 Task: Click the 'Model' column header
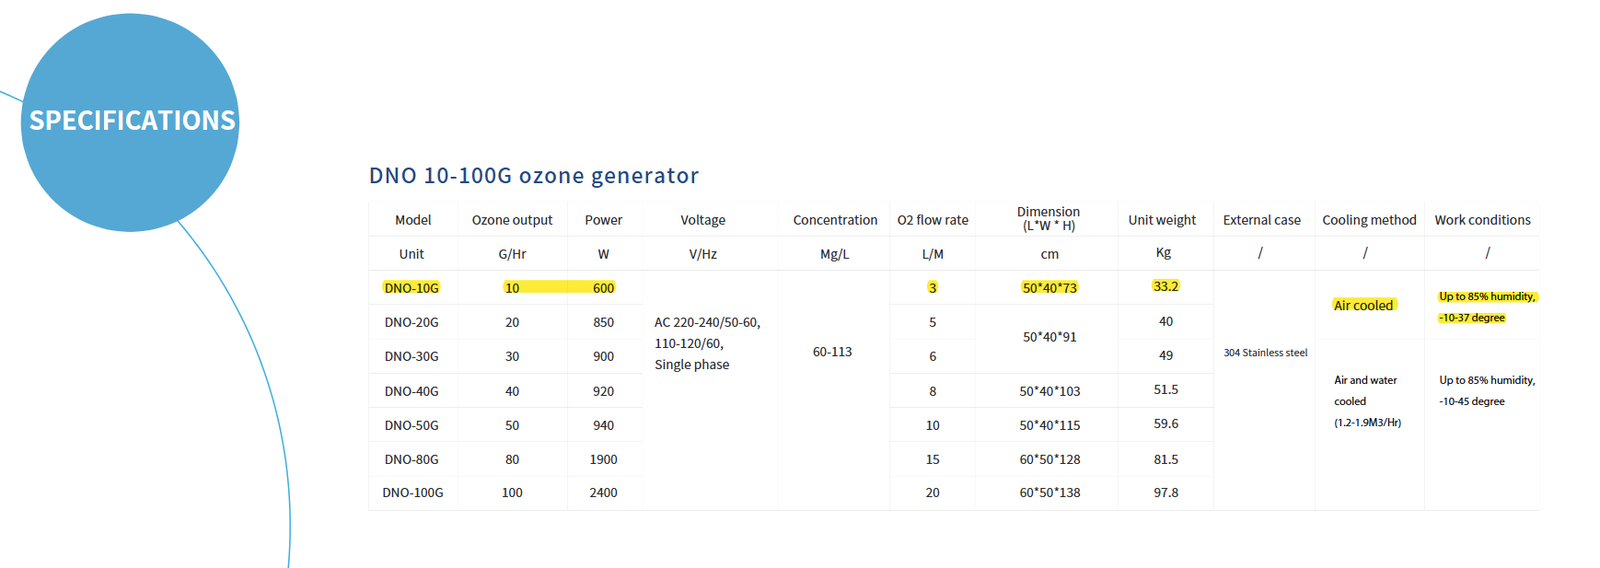coord(413,220)
